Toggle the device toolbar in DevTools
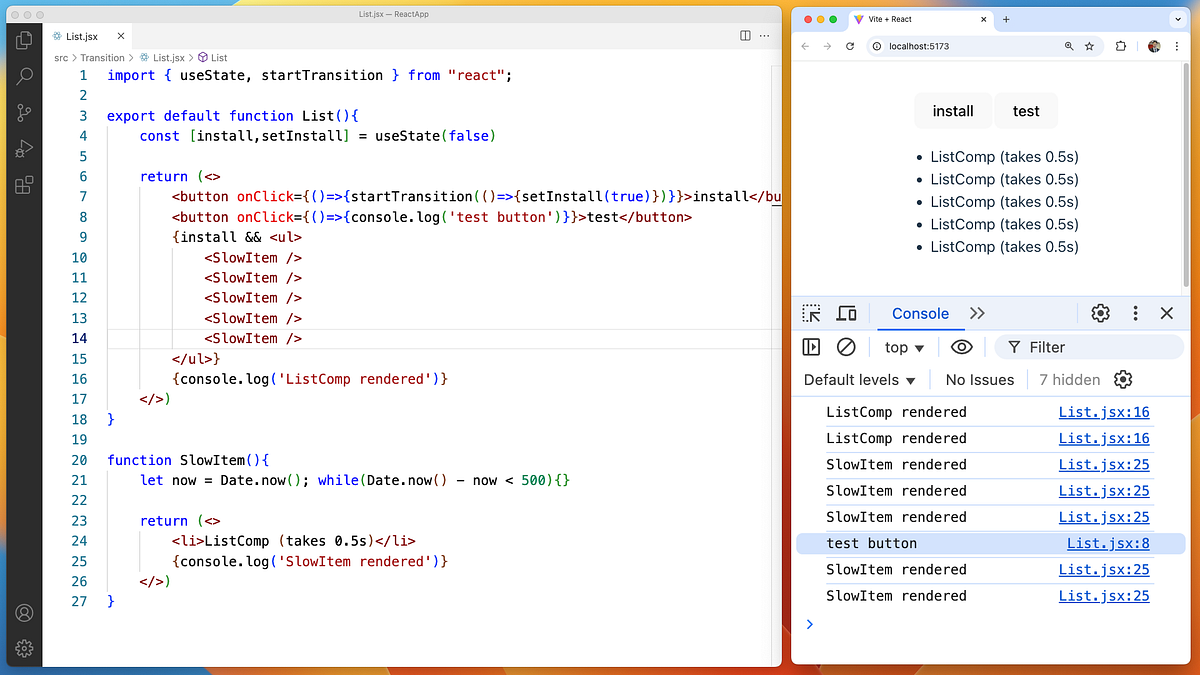 pyautogui.click(x=847, y=313)
